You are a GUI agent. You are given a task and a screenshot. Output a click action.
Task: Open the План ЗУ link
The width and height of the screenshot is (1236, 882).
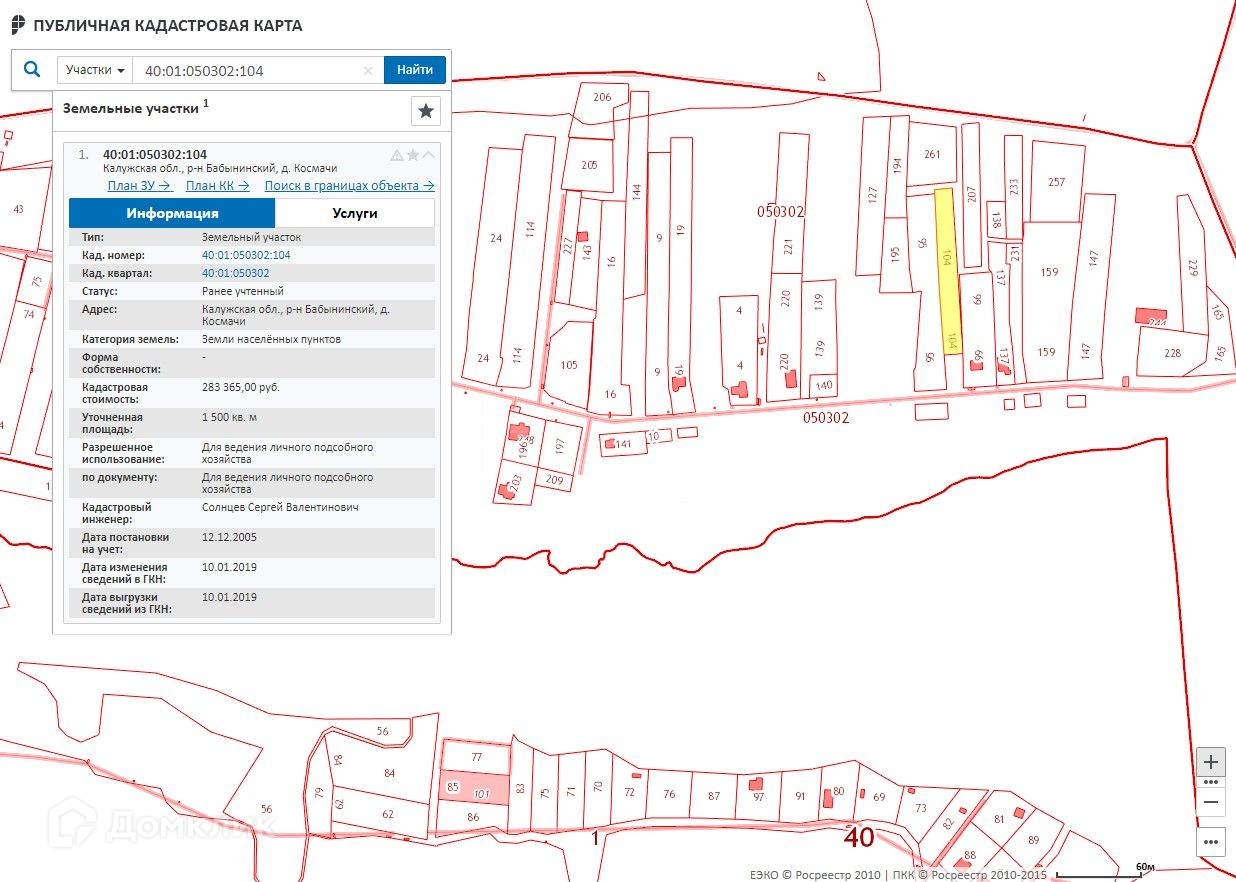pyautogui.click(x=140, y=186)
